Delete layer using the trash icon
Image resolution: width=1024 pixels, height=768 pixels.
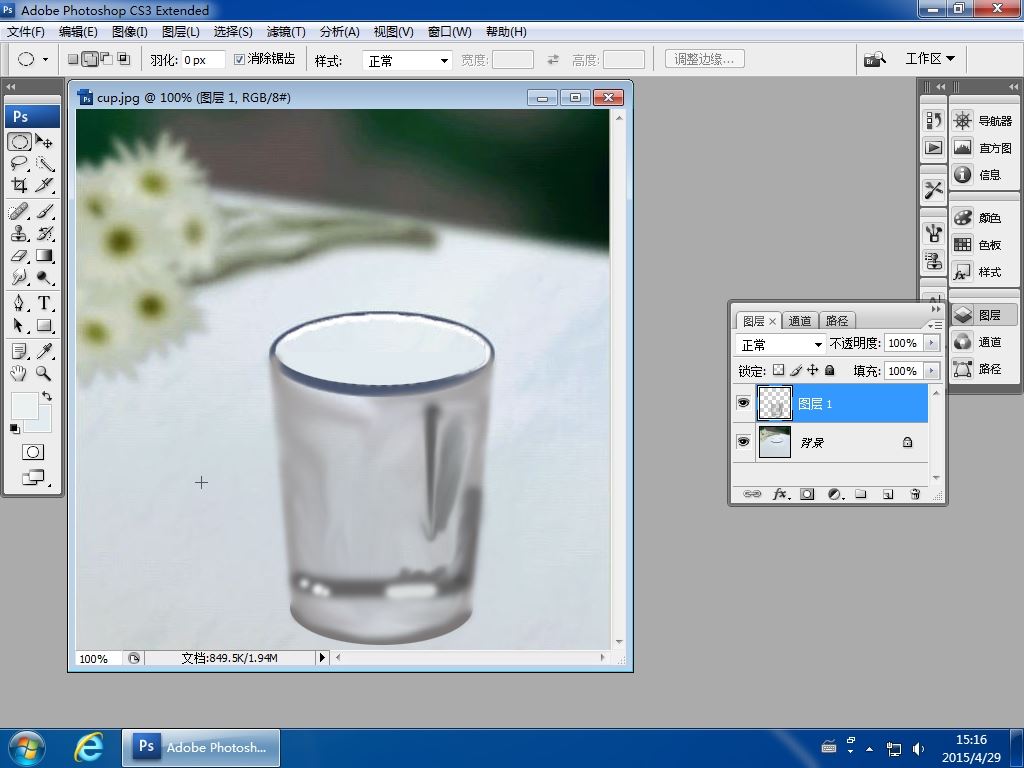914,494
